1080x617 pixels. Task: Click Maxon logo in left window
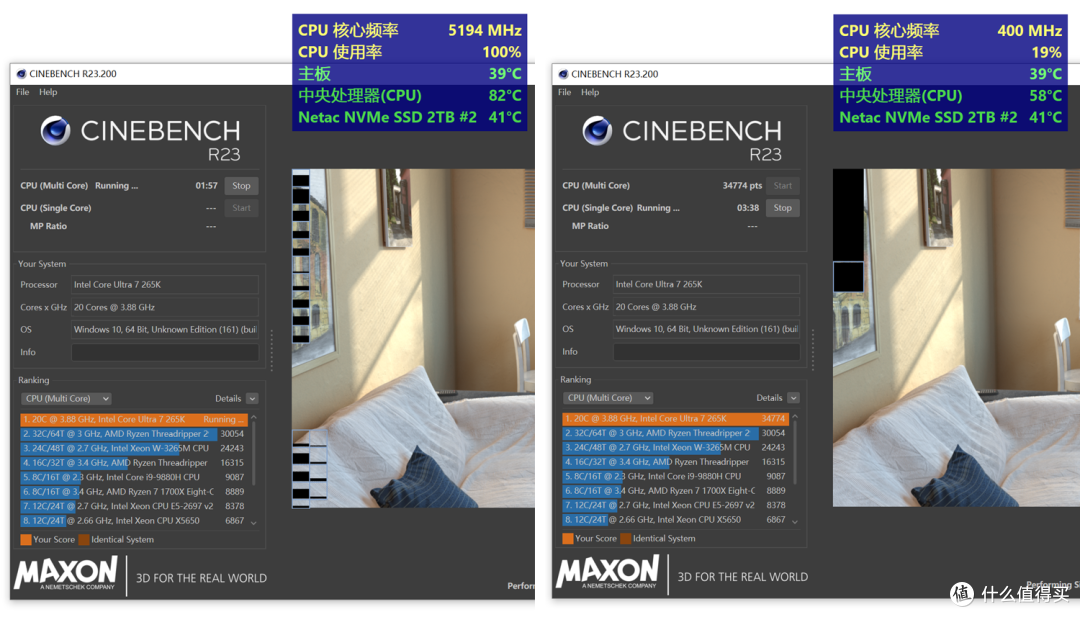66,574
